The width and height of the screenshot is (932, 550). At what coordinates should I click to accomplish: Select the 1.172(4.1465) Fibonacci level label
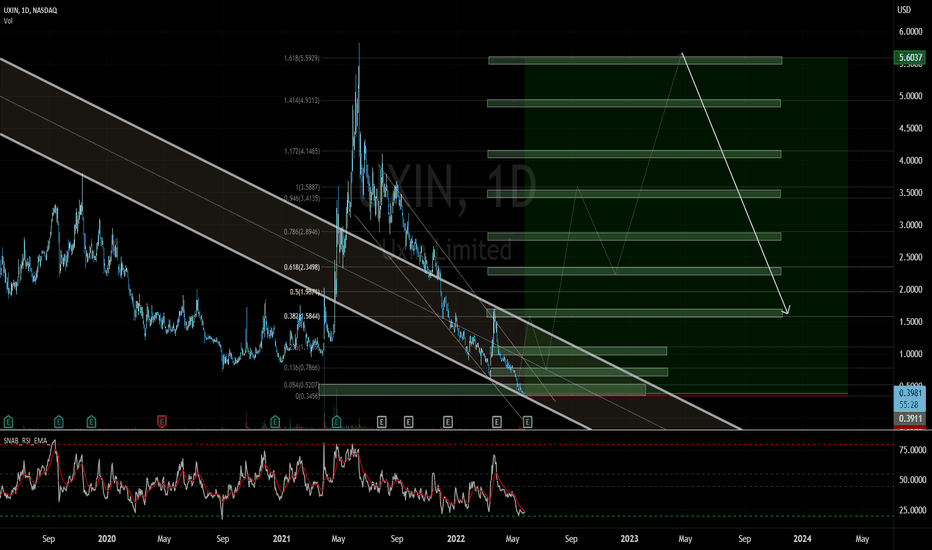pos(301,152)
